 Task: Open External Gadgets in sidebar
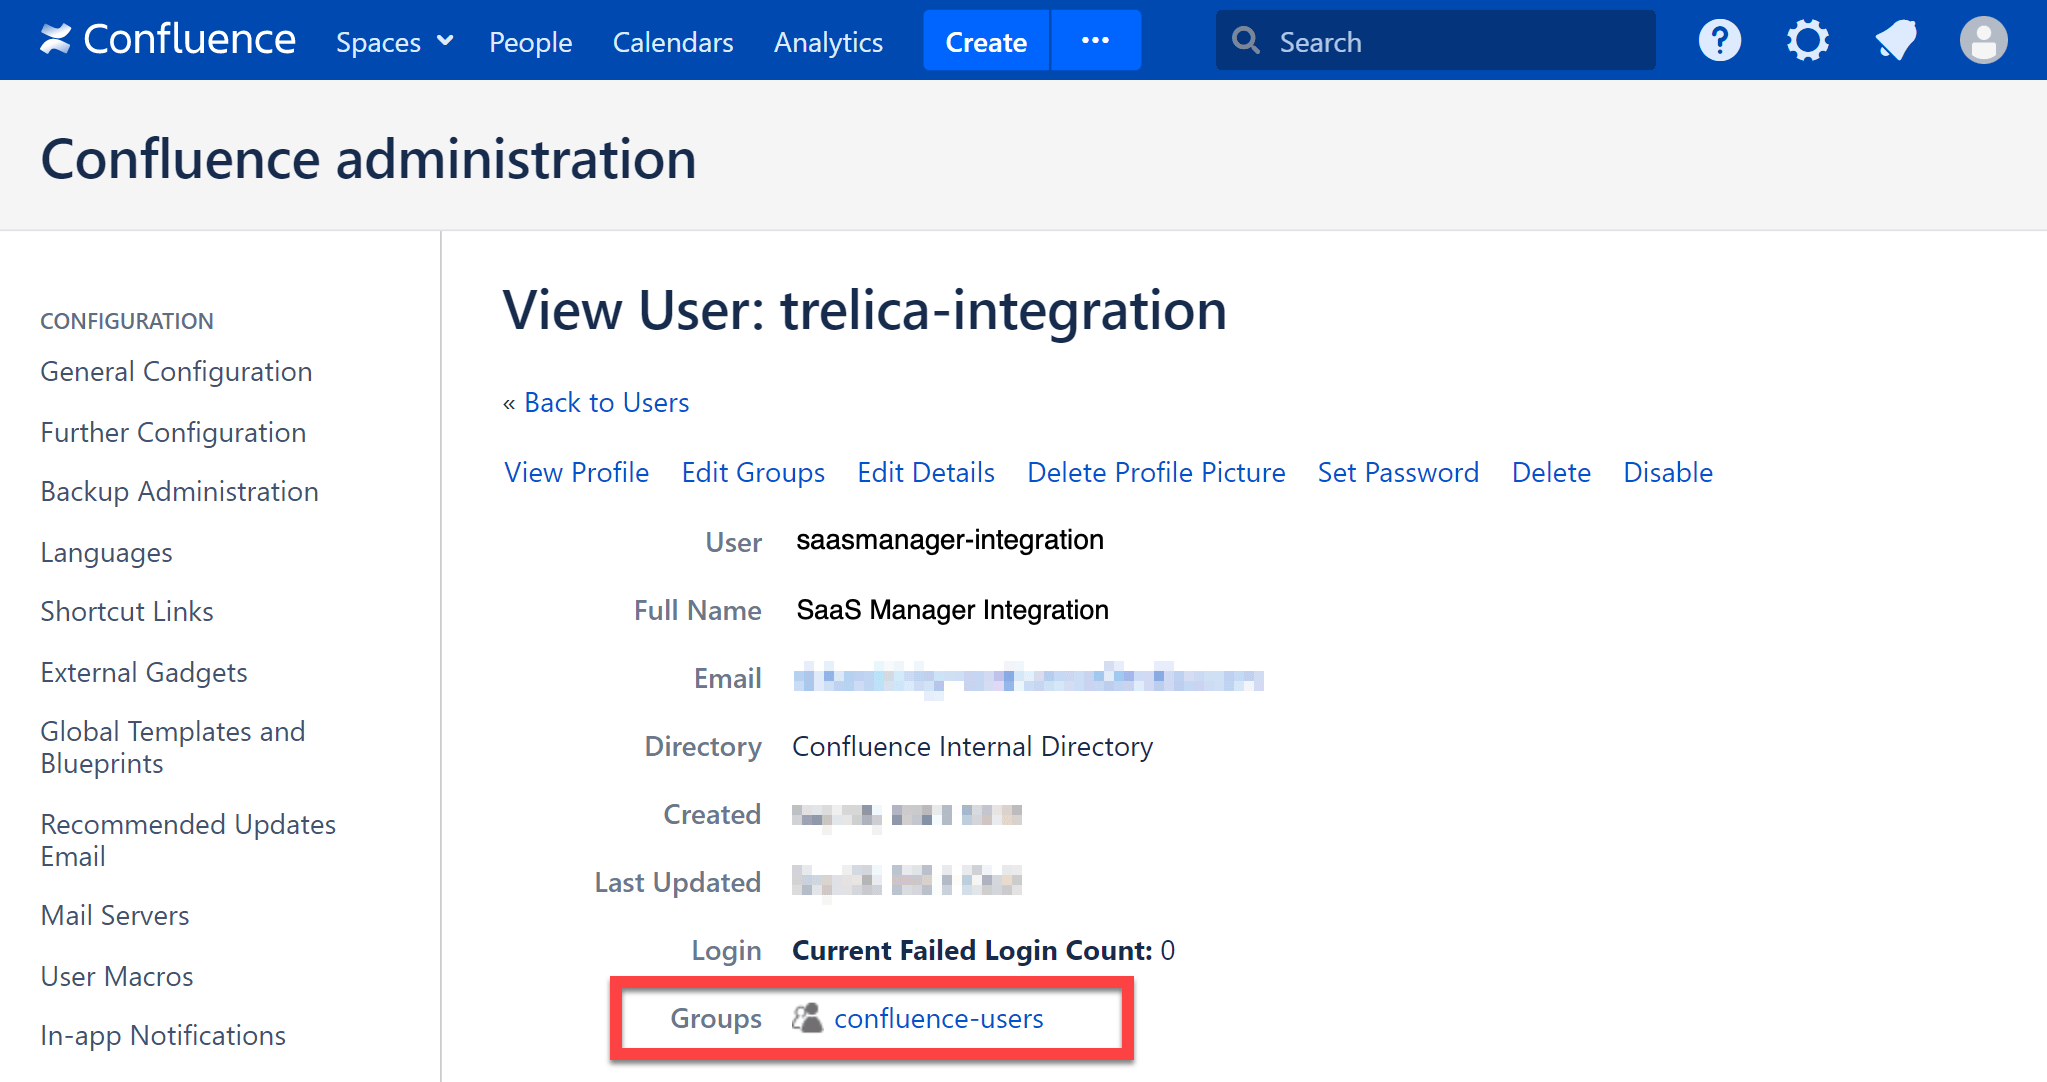144,672
